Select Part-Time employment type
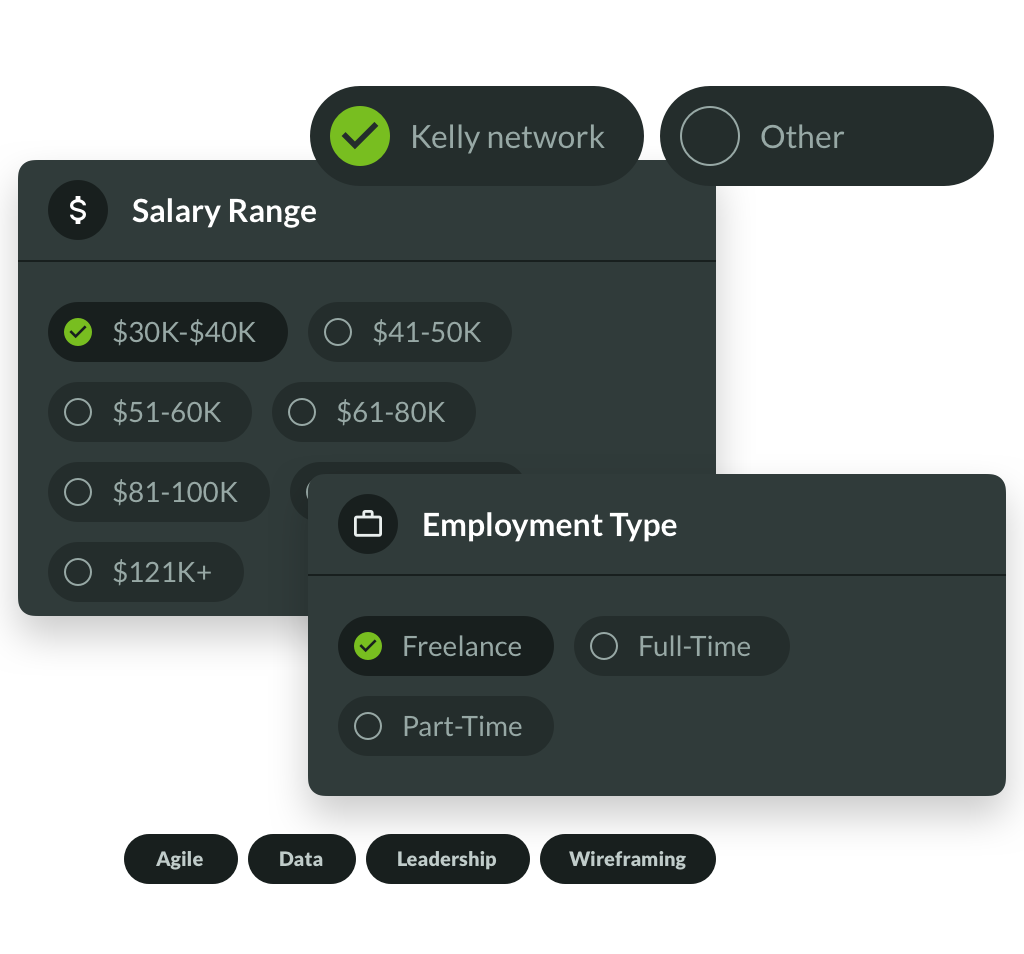 pos(445,726)
